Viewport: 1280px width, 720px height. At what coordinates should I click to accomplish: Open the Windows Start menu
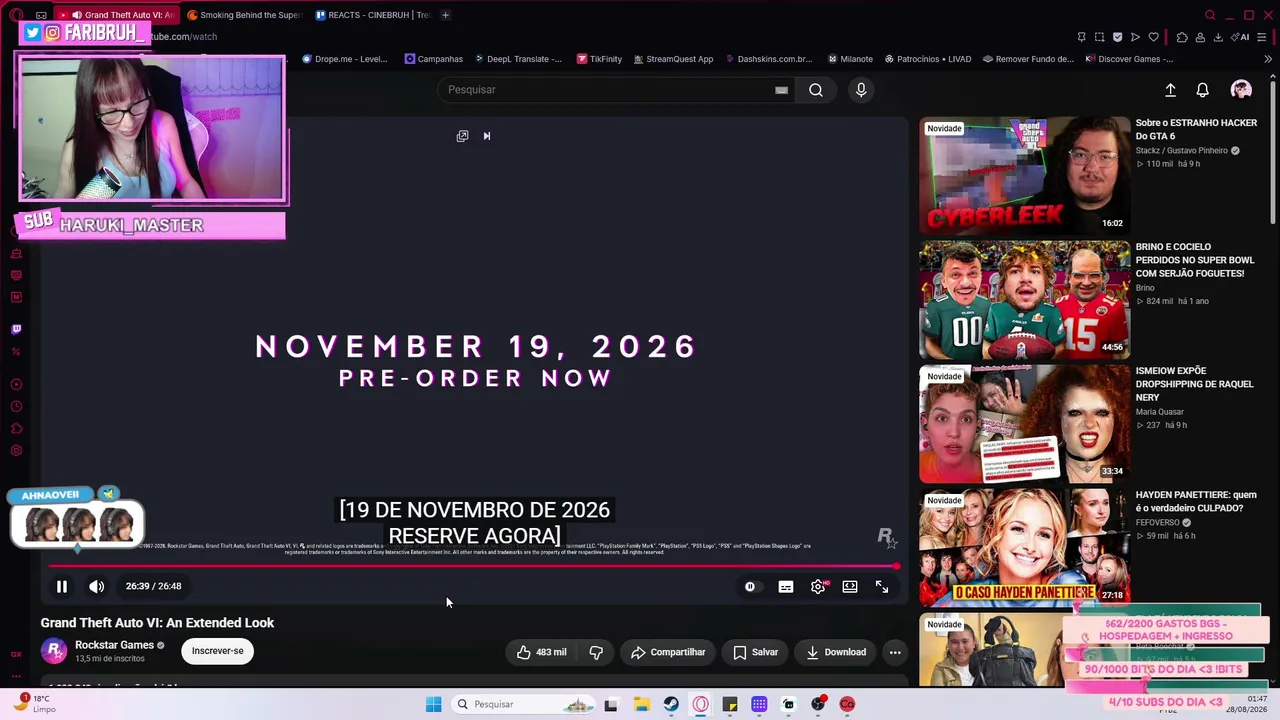[433, 704]
